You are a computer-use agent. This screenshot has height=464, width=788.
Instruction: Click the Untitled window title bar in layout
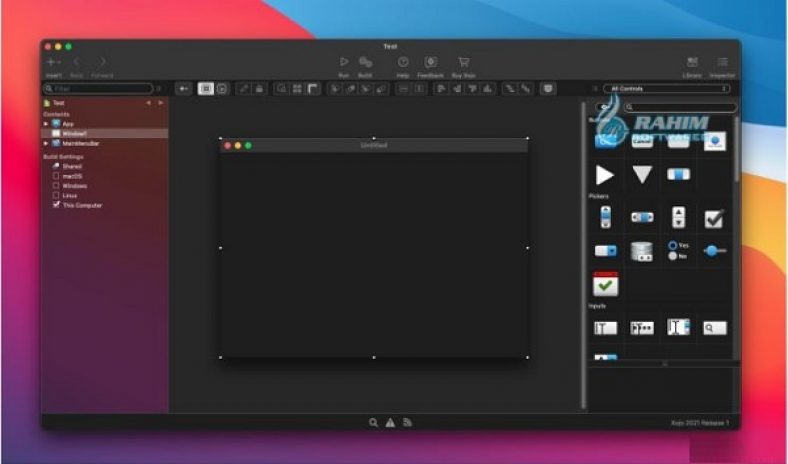click(374, 145)
